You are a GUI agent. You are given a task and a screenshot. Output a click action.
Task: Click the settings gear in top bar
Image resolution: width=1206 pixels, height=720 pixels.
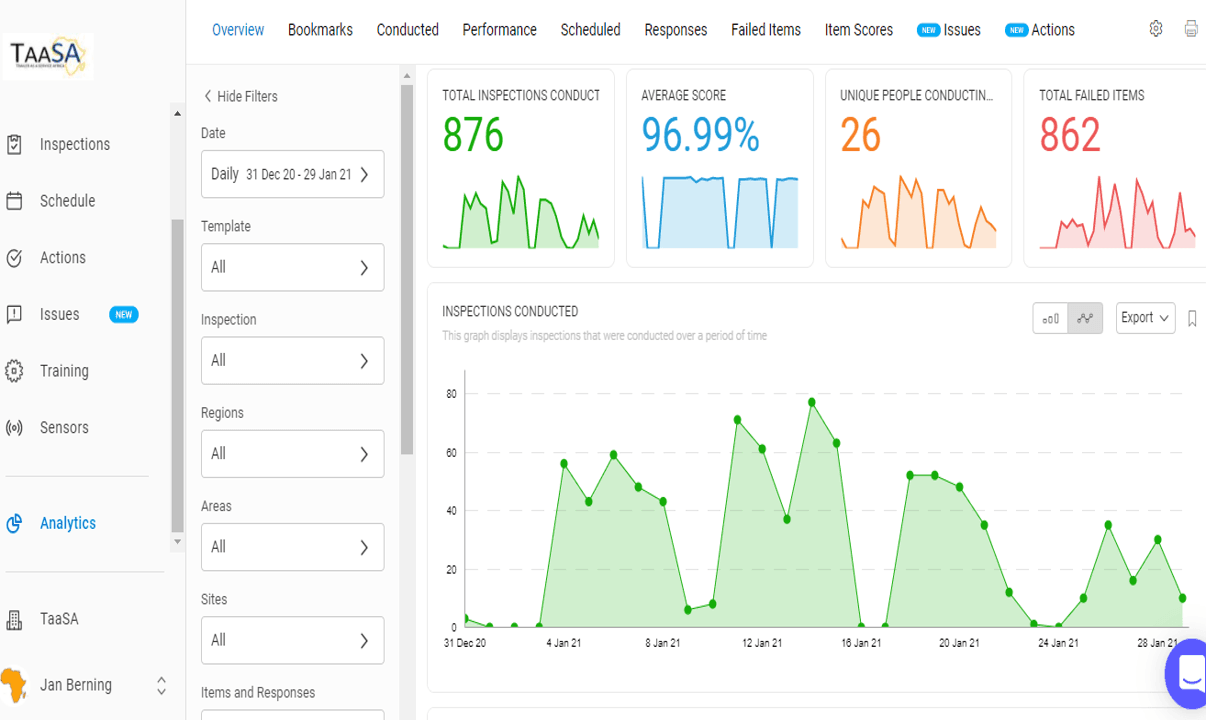1156,29
